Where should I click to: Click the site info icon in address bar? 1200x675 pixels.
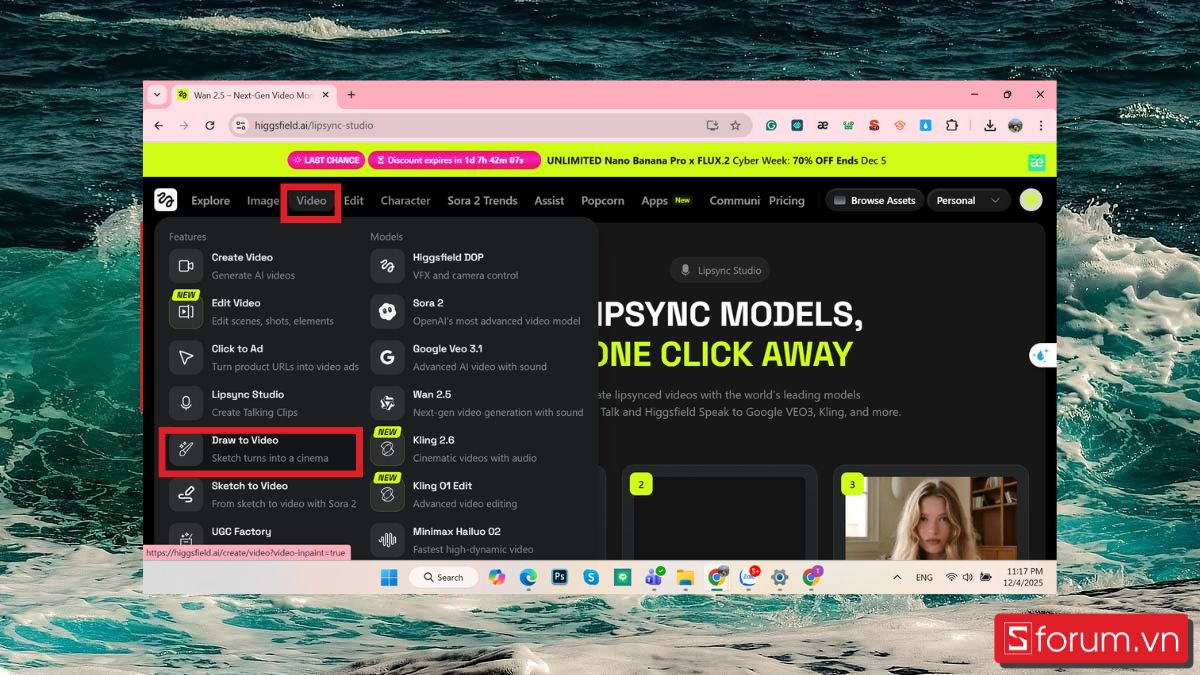tap(240, 125)
